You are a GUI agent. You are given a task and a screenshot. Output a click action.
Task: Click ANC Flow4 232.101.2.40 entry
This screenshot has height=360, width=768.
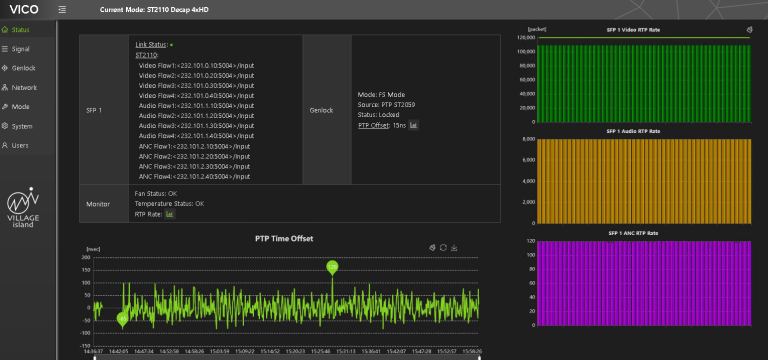194,177
